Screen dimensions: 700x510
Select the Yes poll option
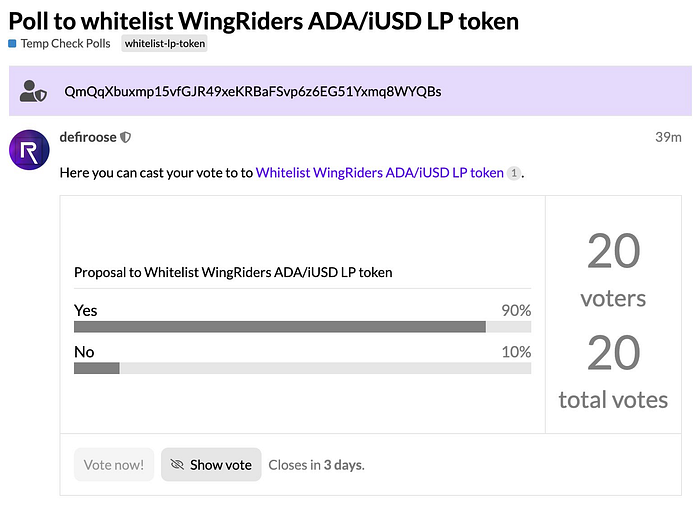tap(86, 310)
